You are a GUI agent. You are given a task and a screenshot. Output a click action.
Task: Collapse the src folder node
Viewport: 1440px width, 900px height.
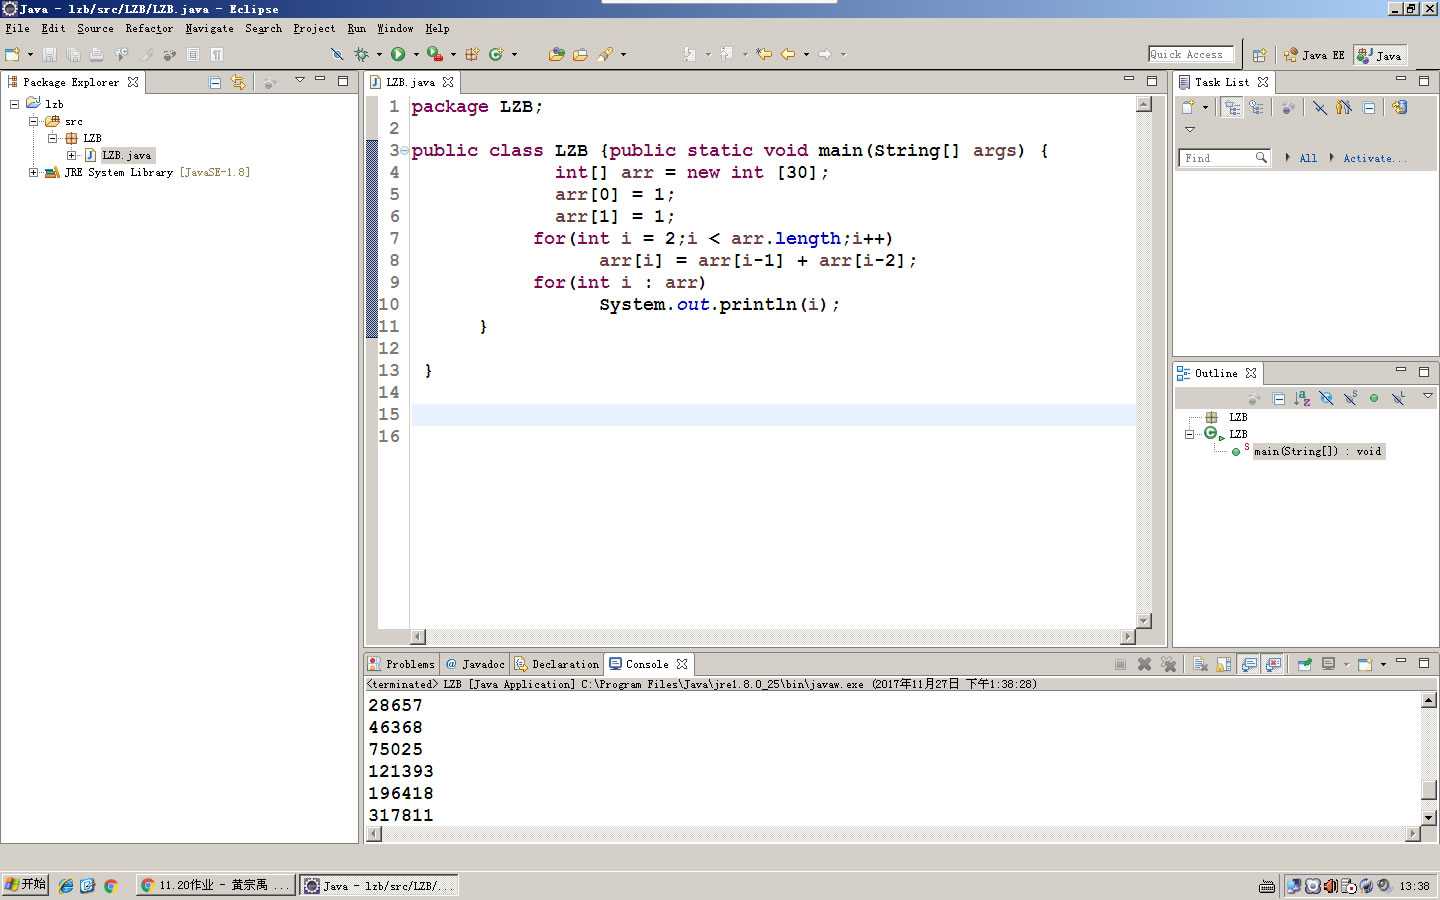pos(33,121)
